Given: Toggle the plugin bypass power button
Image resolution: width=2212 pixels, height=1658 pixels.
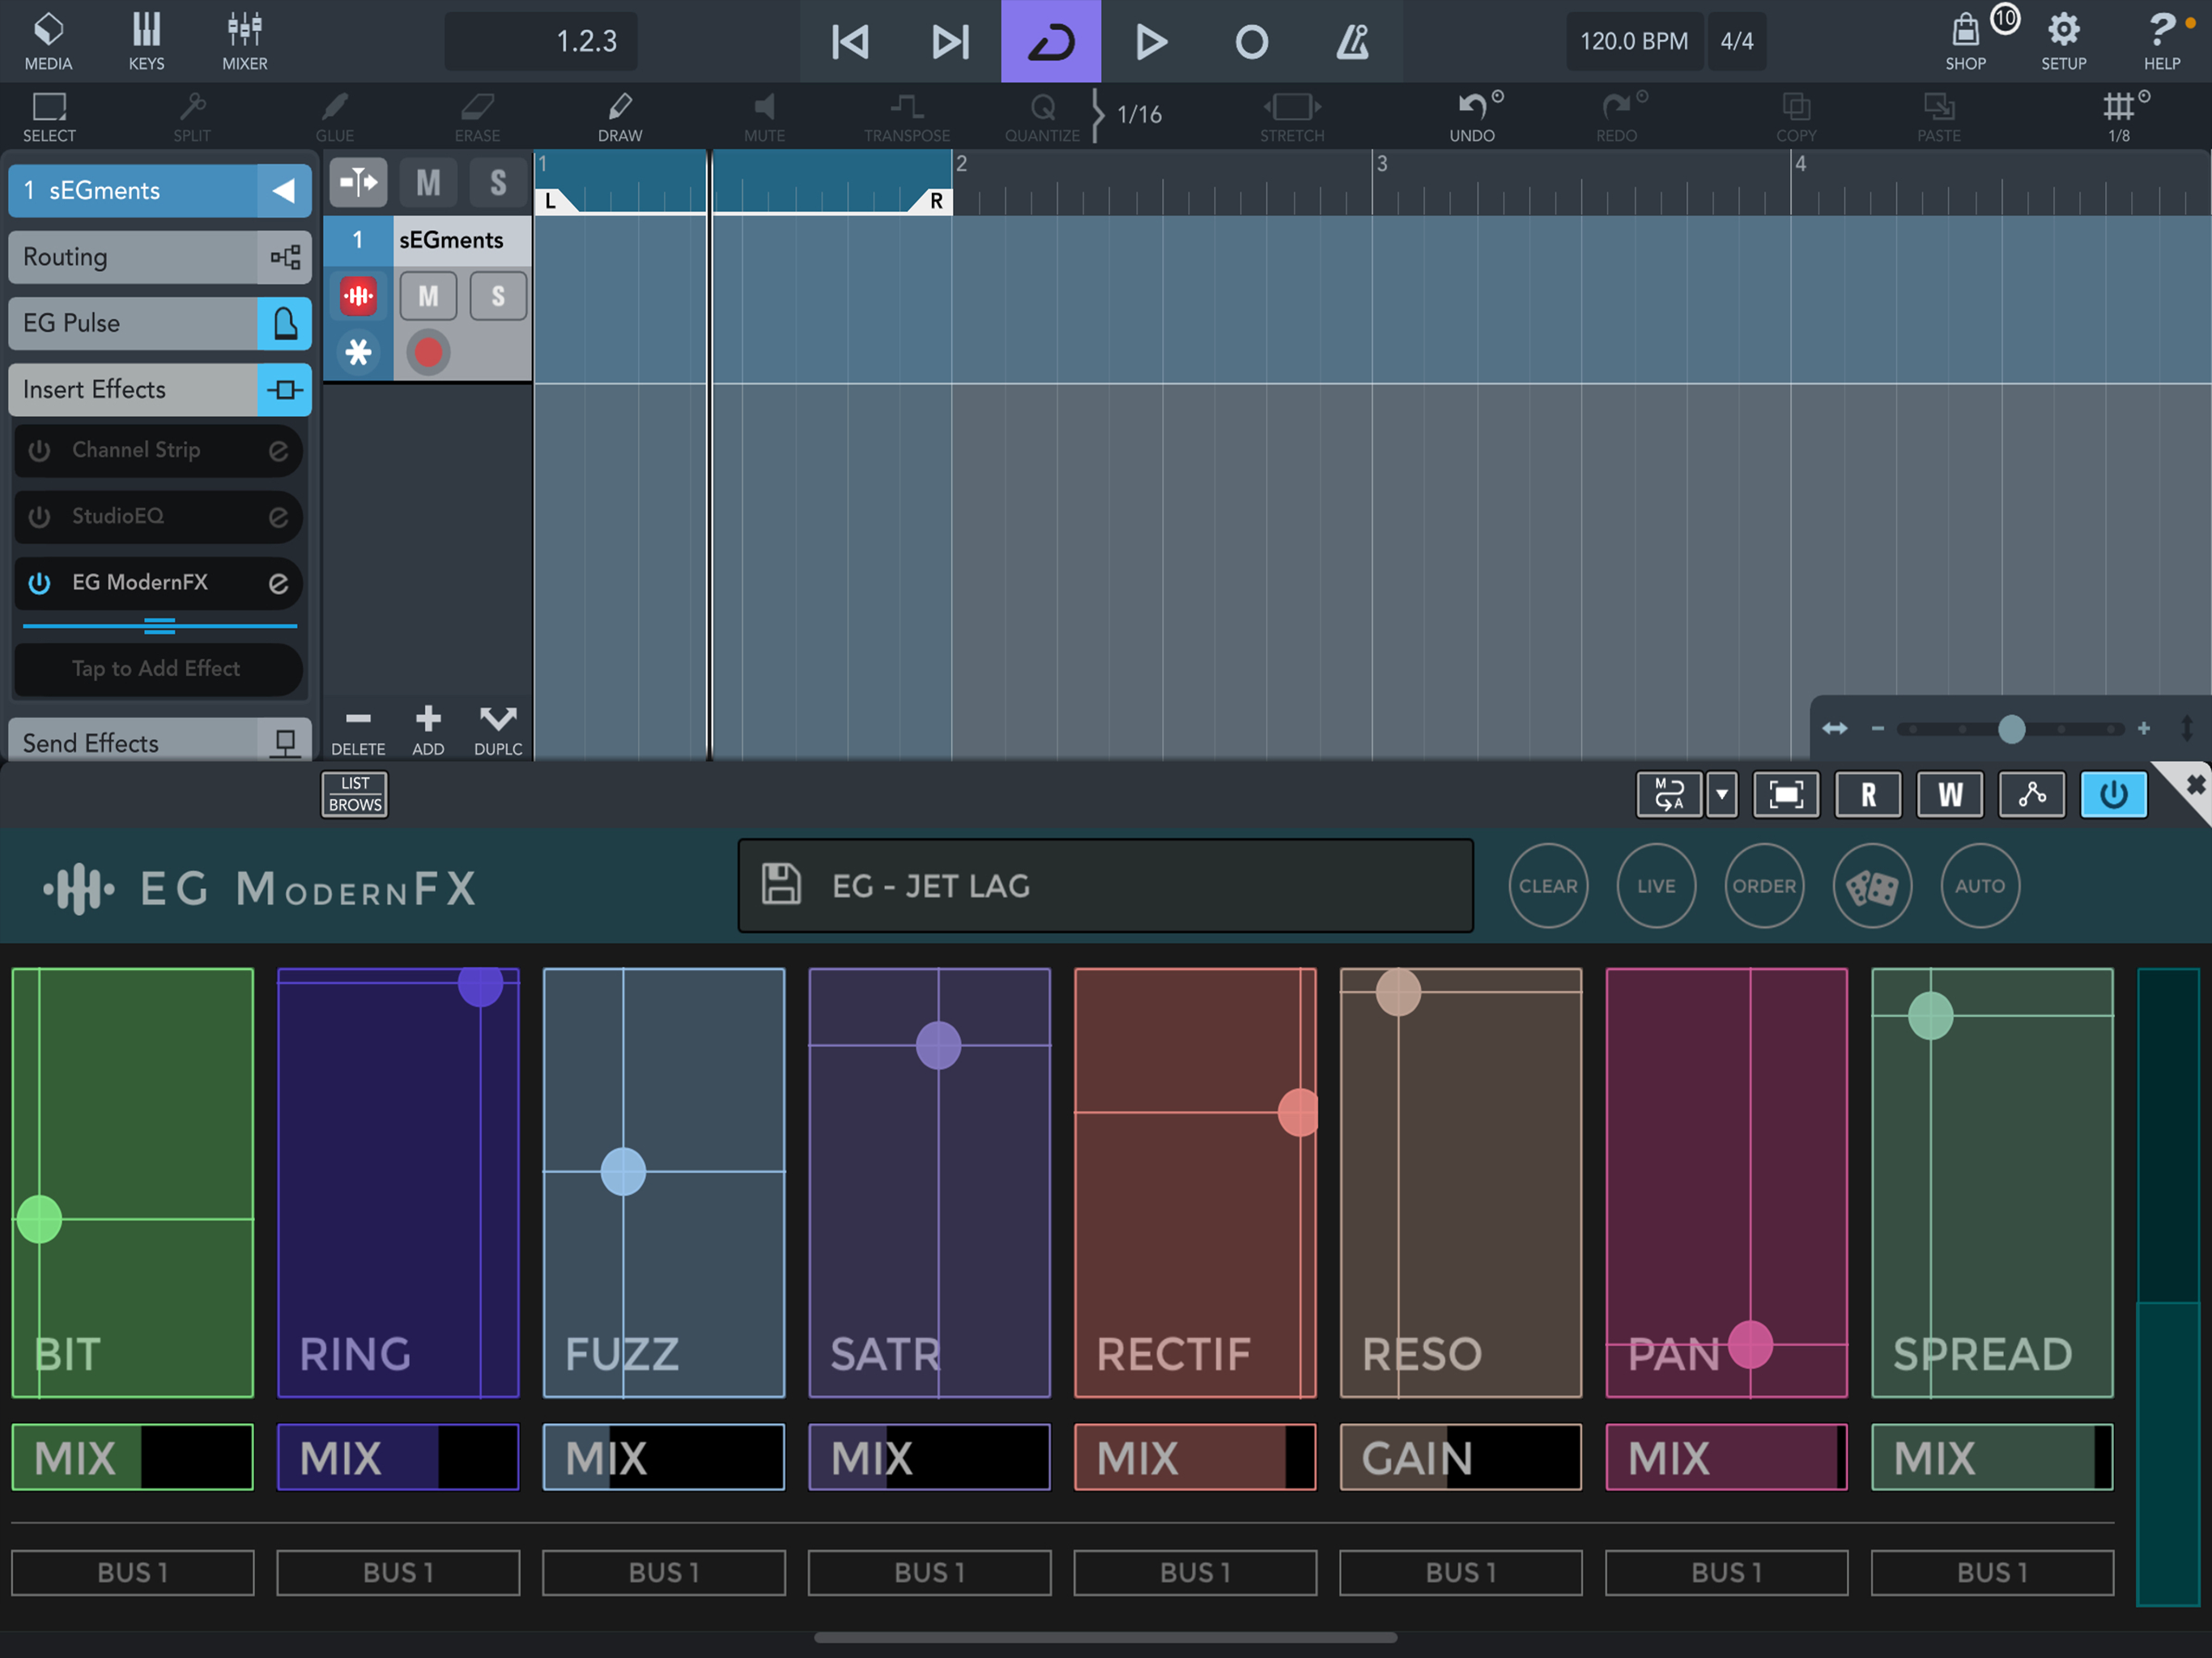Looking at the screenshot, I should point(2113,795).
